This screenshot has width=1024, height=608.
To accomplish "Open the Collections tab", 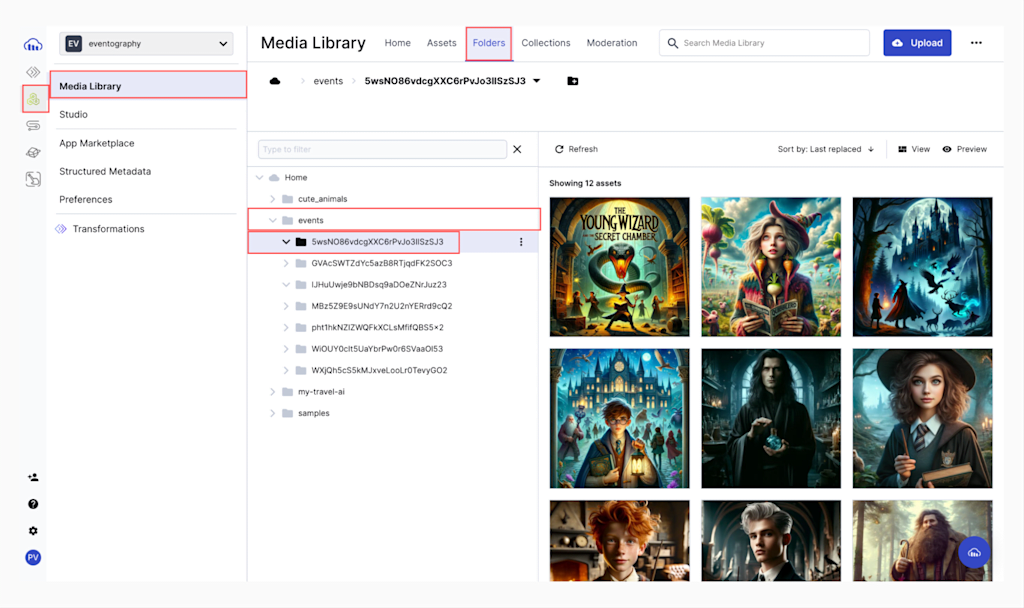I will pos(545,43).
